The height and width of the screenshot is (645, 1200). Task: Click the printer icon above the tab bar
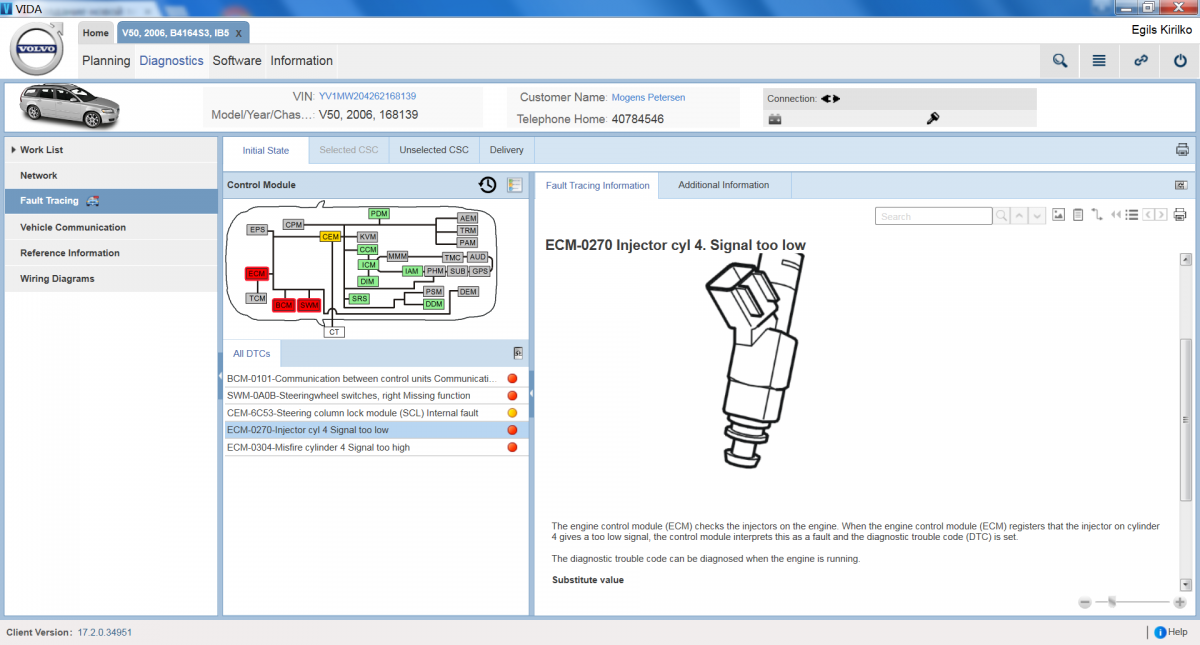click(1182, 150)
